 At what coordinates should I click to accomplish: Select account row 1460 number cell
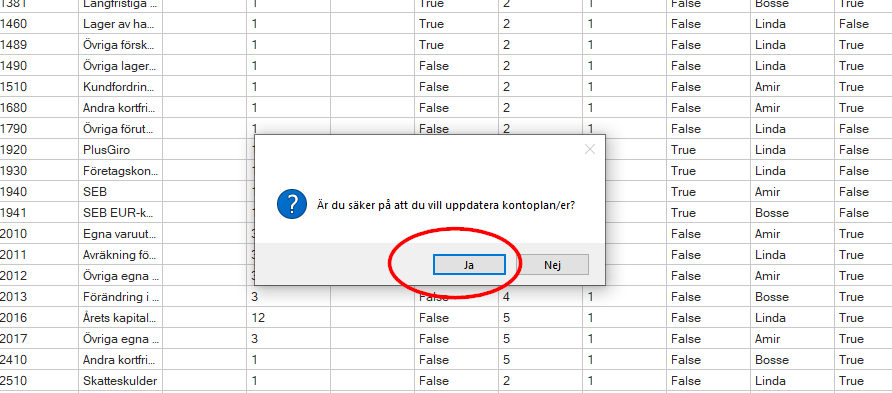39,24
